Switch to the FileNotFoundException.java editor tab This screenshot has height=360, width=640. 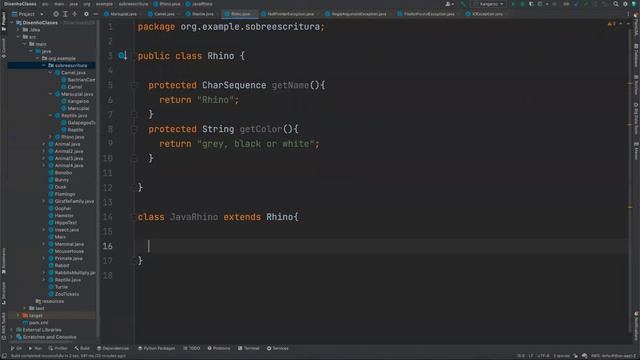point(426,14)
